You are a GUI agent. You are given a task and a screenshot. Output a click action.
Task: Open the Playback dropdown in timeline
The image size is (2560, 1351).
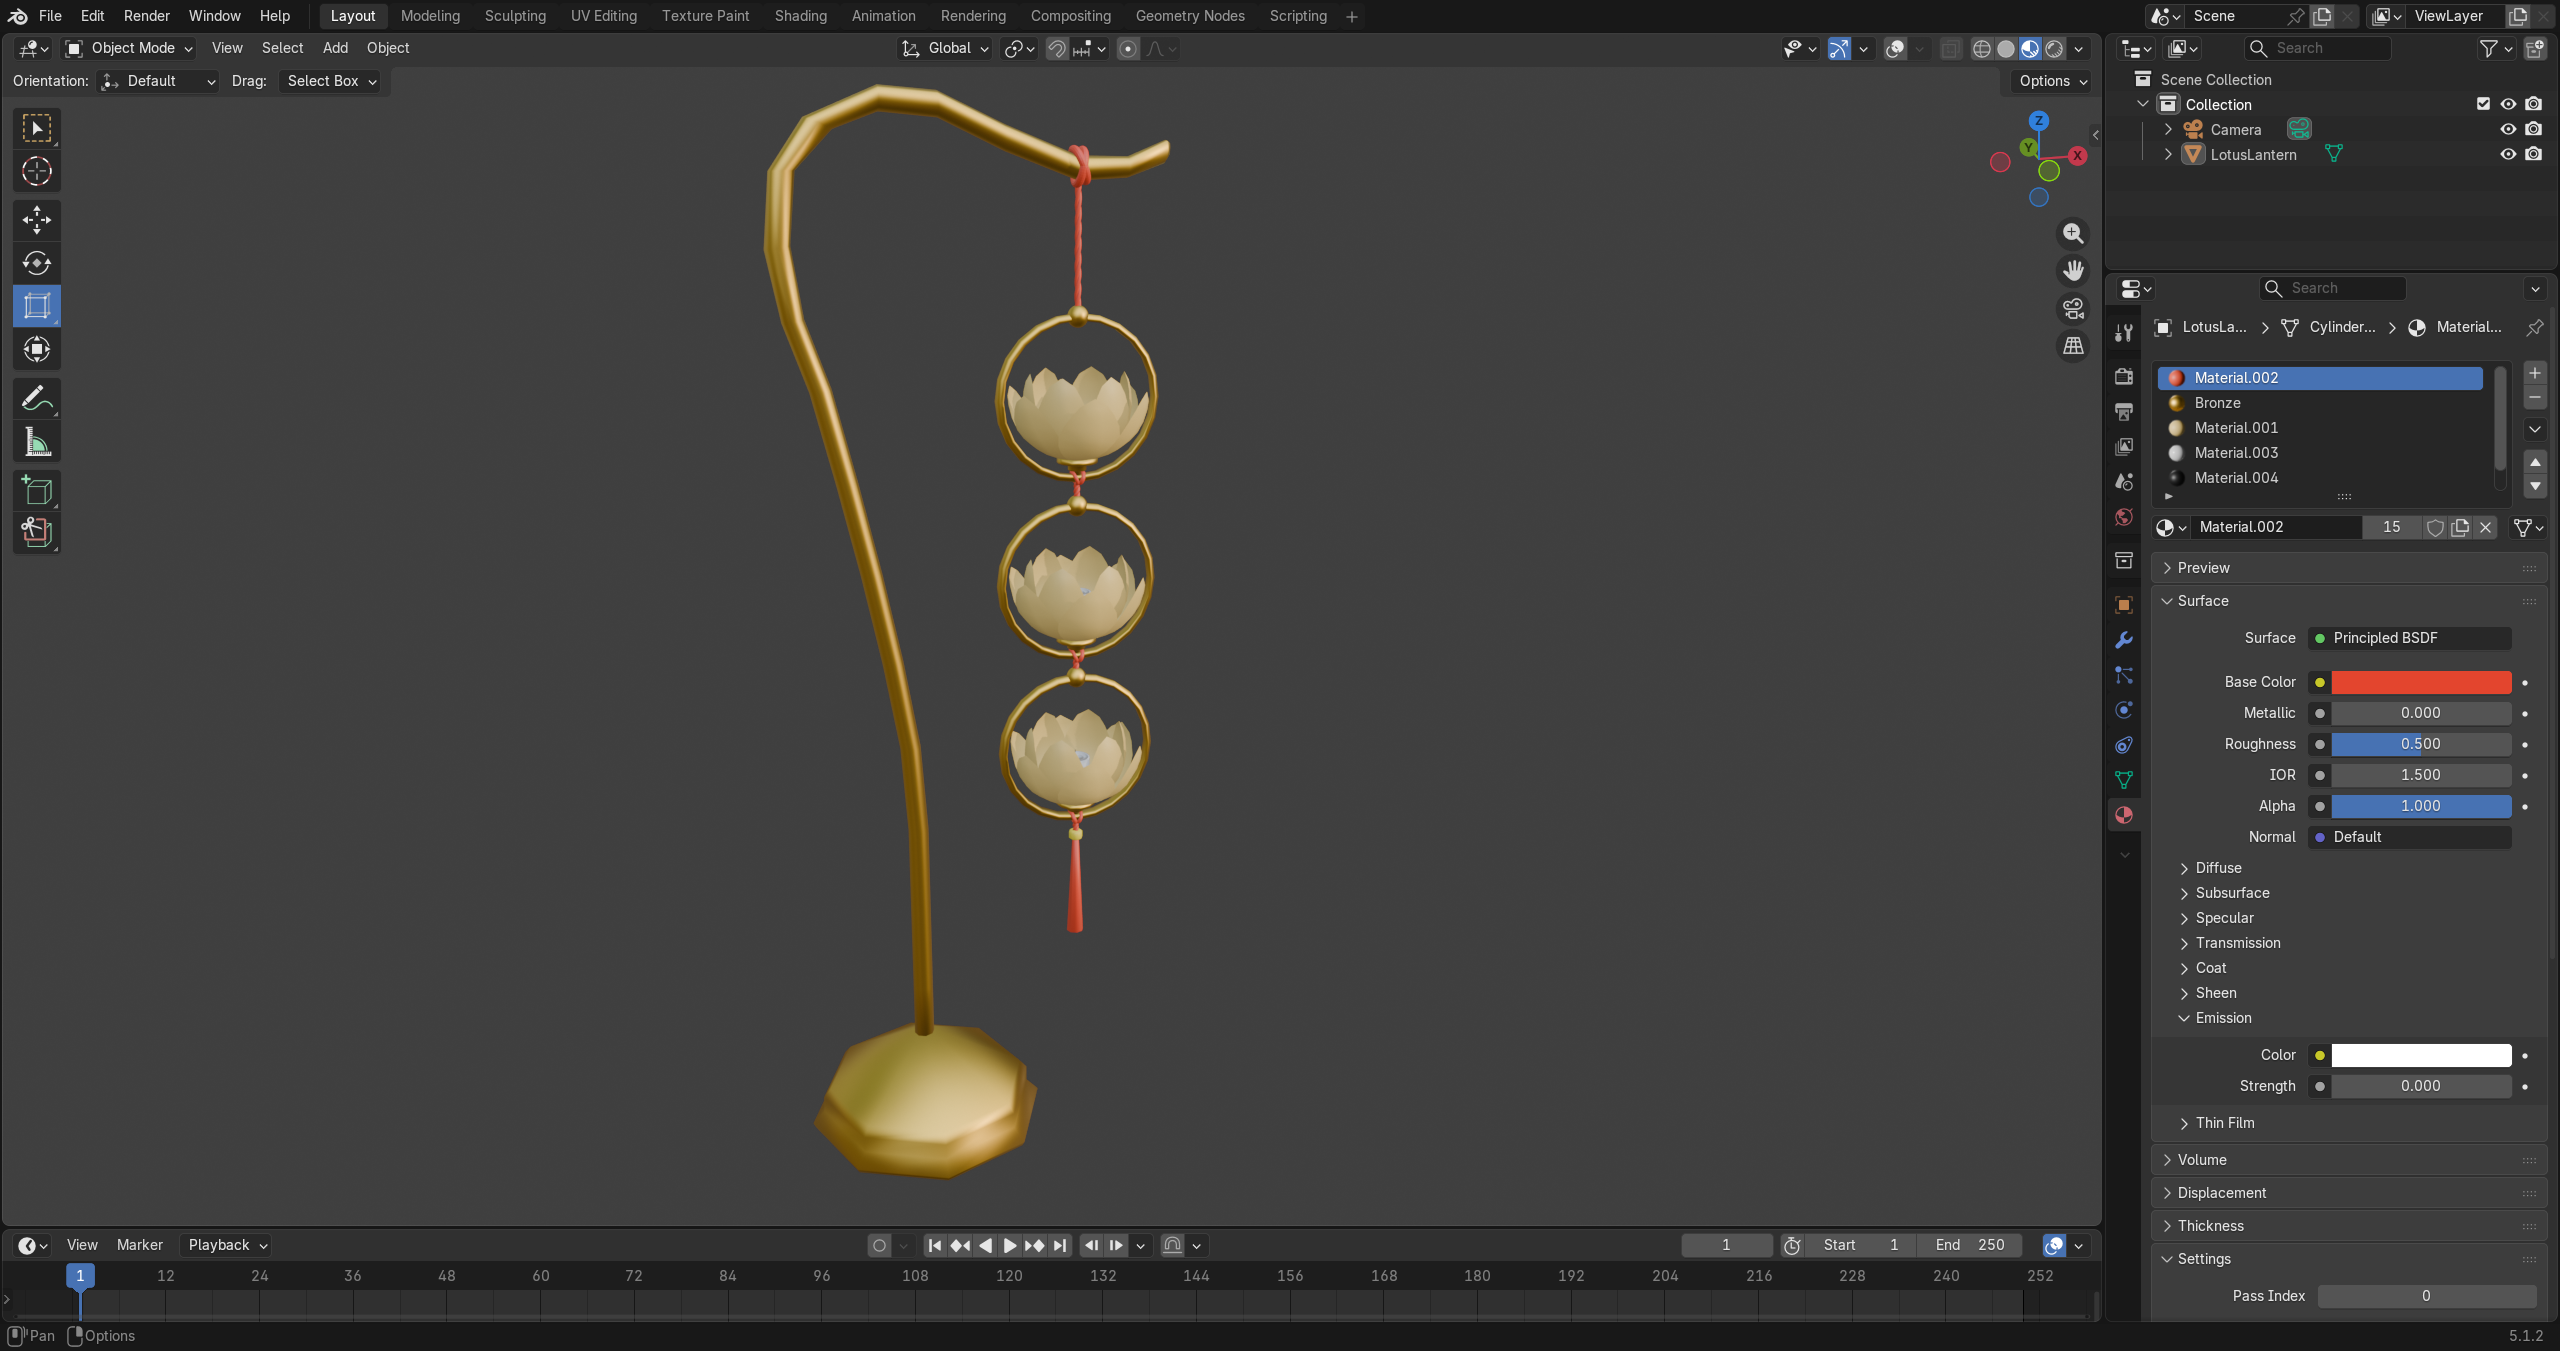point(228,1245)
